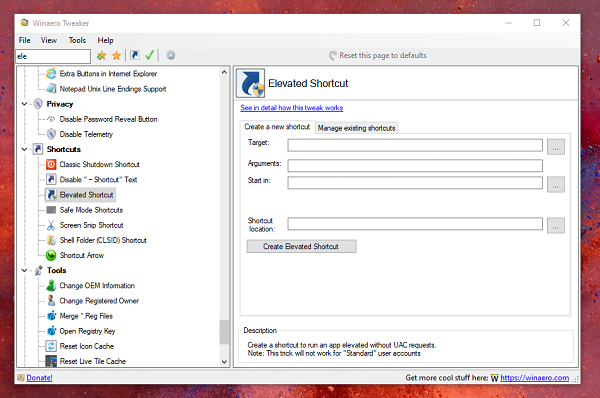Click Reset this page to defaults
600x398 pixels.
pyautogui.click(x=378, y=55)
